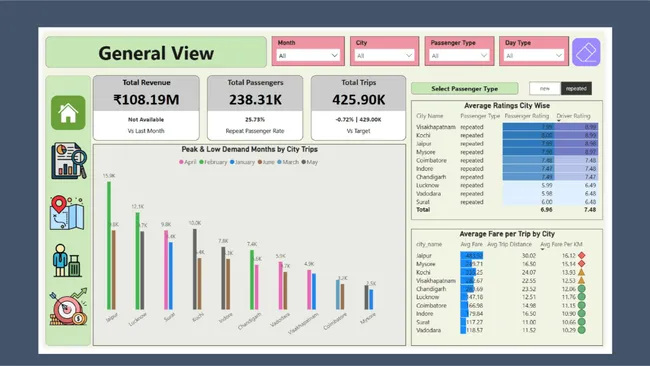Open the Passenger Type filter dropdown
The width and height of the screenshot is (650, 366).
click(x=459, y=56)
